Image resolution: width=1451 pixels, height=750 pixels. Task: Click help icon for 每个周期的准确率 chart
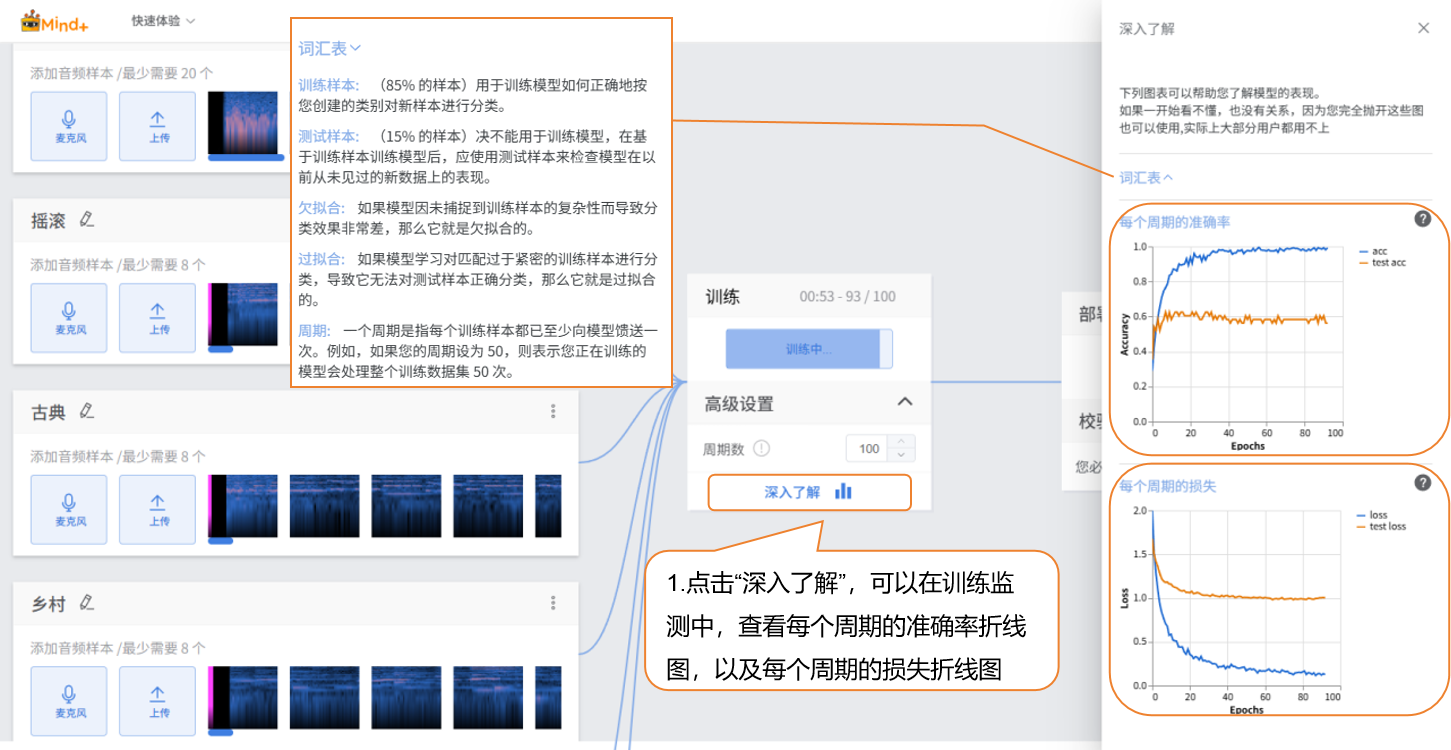1422,219
